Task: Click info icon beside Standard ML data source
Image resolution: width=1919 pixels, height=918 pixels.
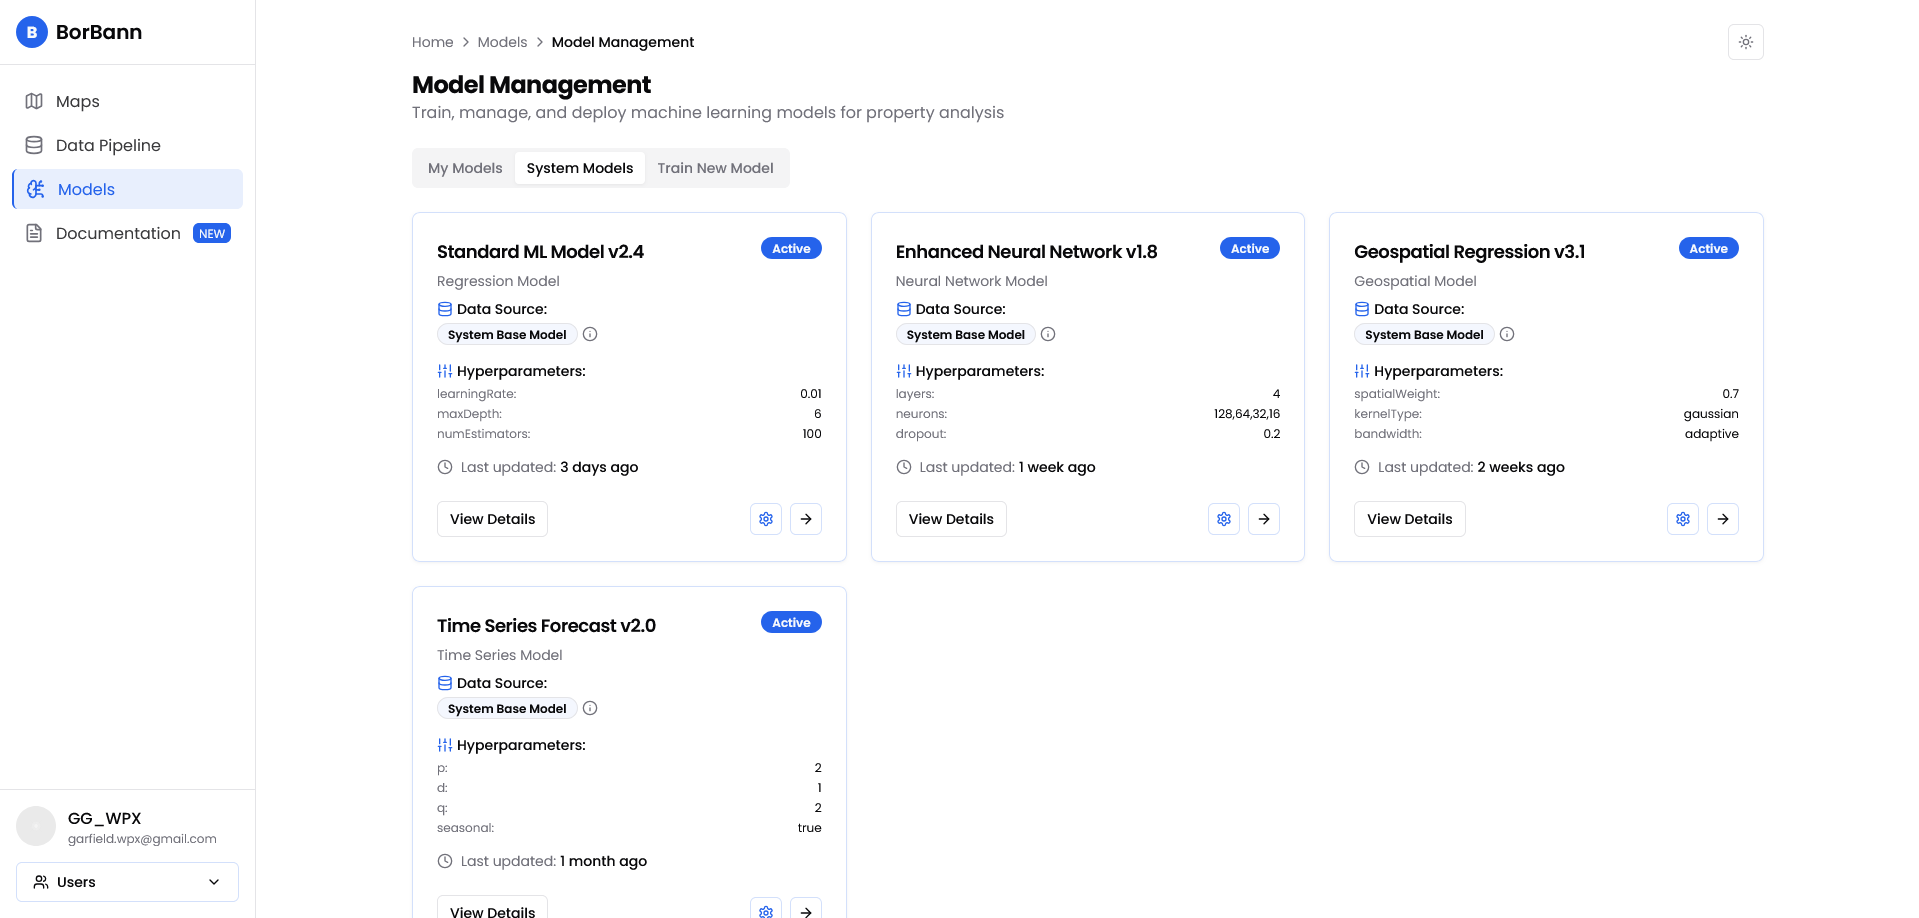Action: point(590,334)
